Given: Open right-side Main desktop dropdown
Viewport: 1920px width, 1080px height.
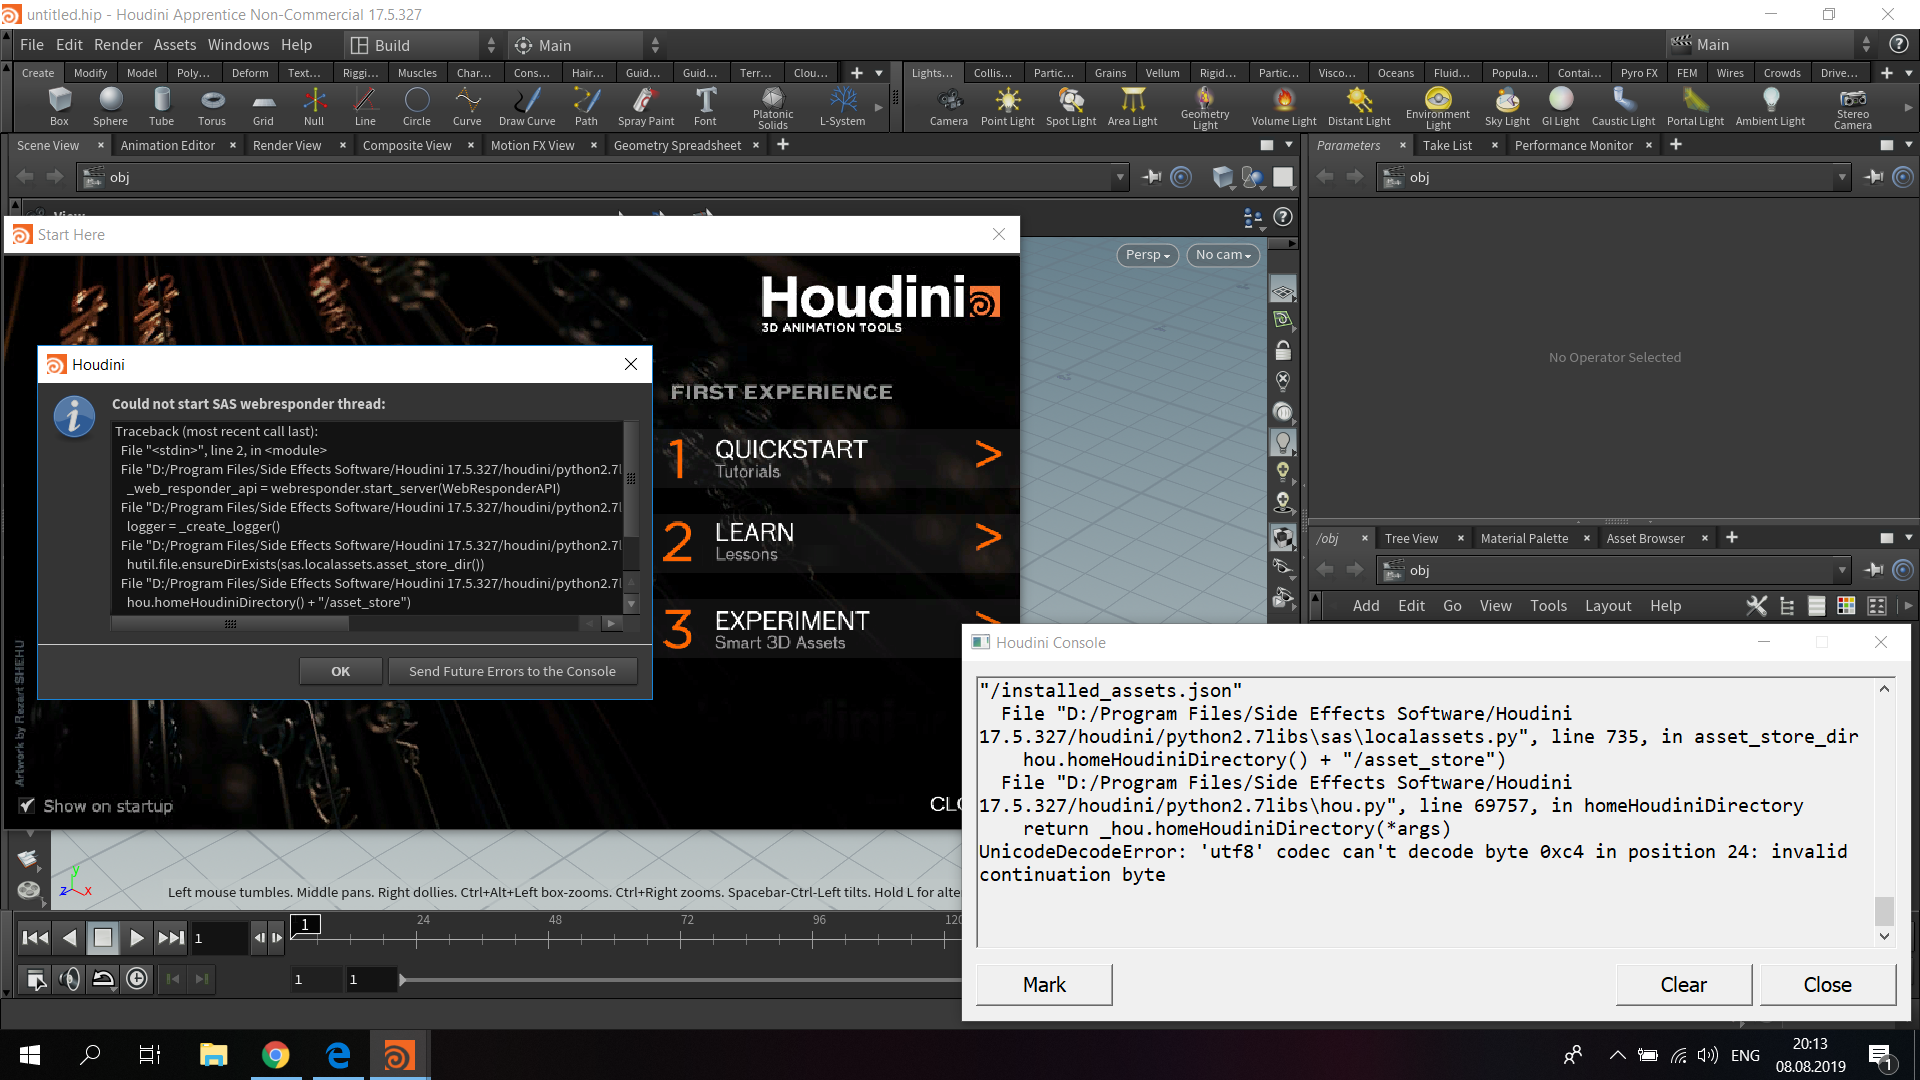Looking at the screenshot, I should [x=1772, y=45].
